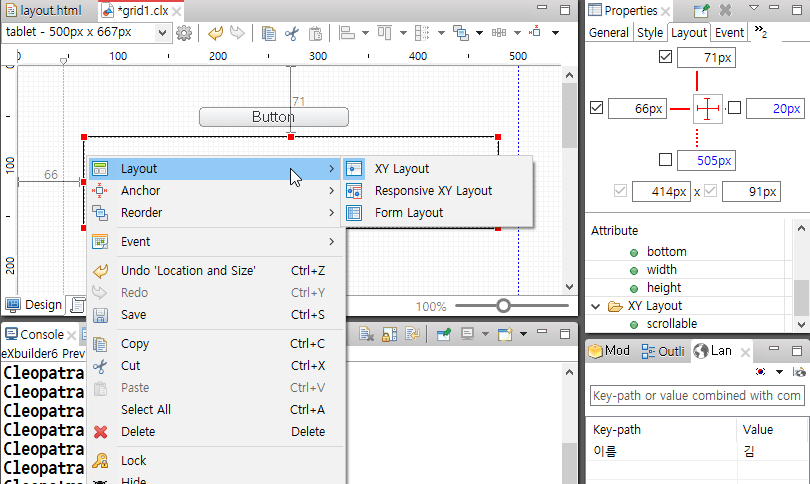Screen dimensions: 810x484
Task: Click the Clear Console icon
Action: [x=366, y=334]
